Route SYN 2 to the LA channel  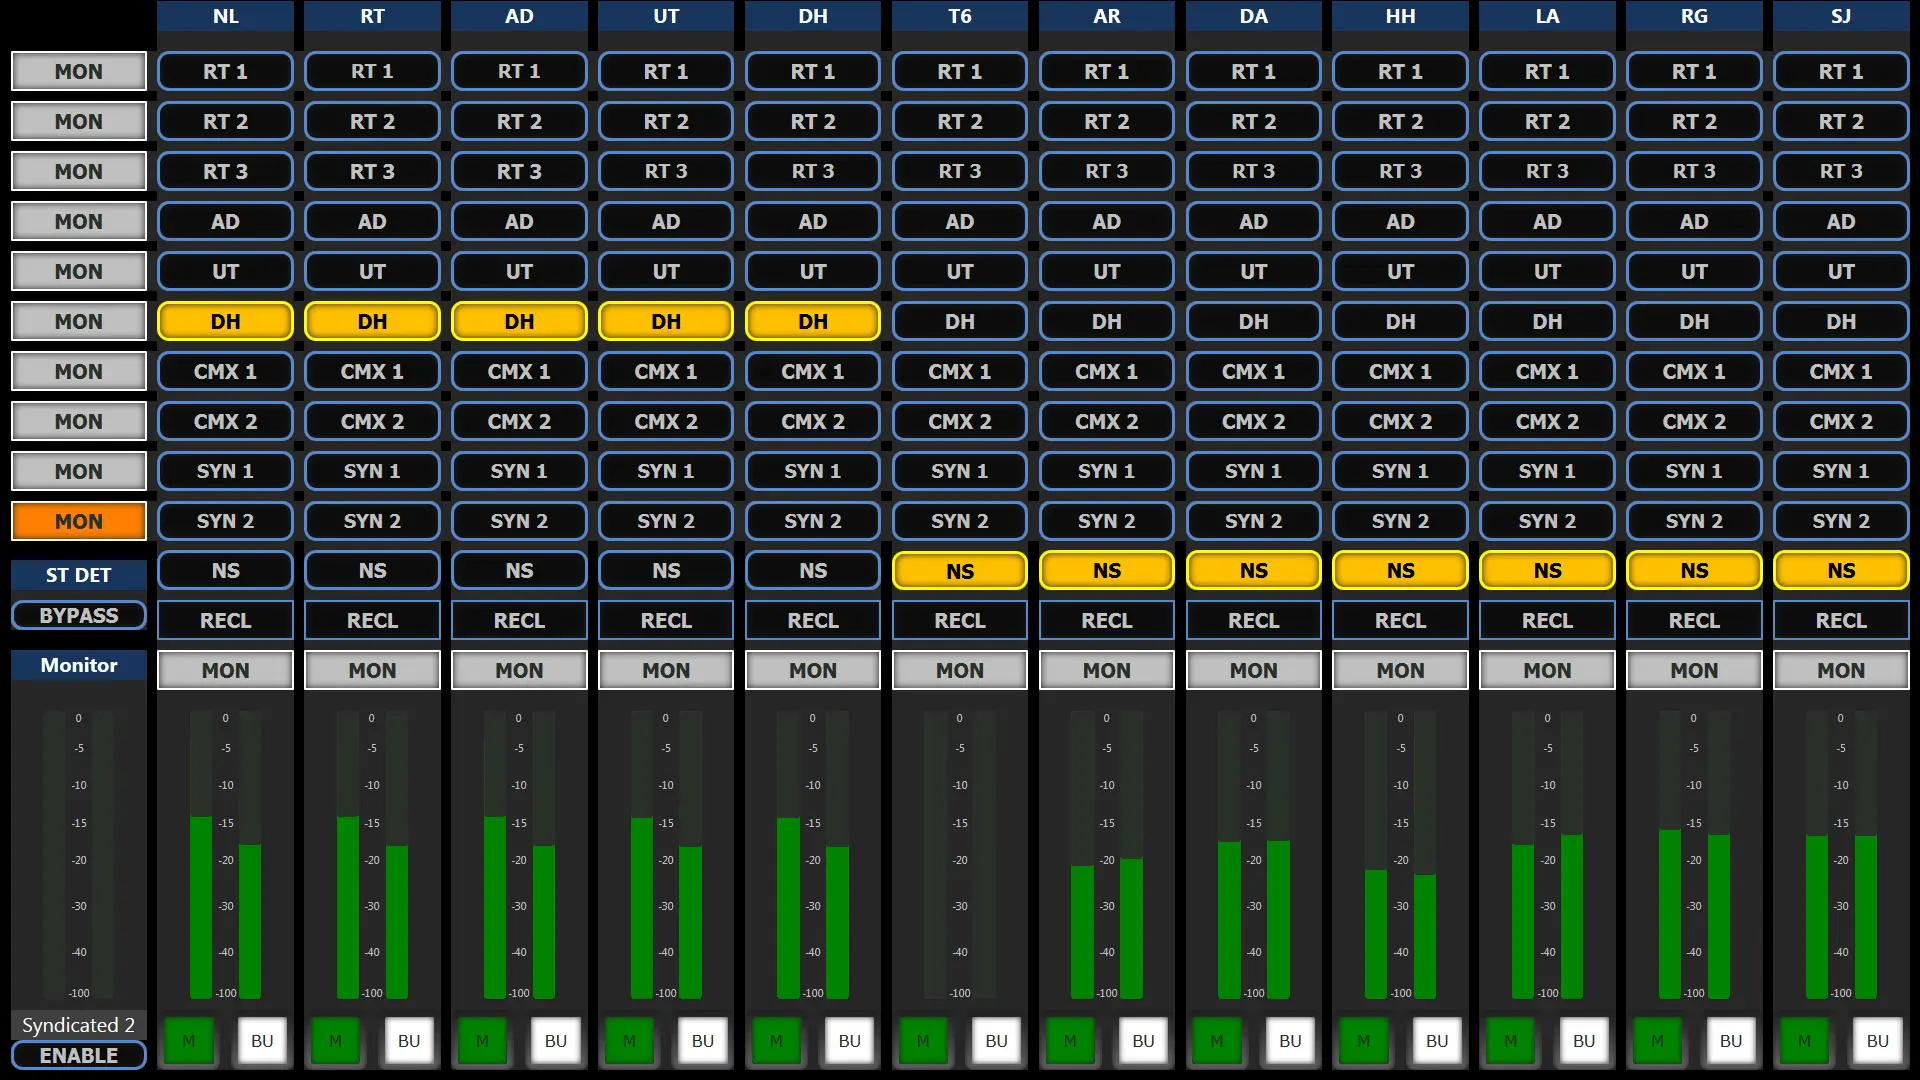pyautogui.click(x=1547, y=521)
